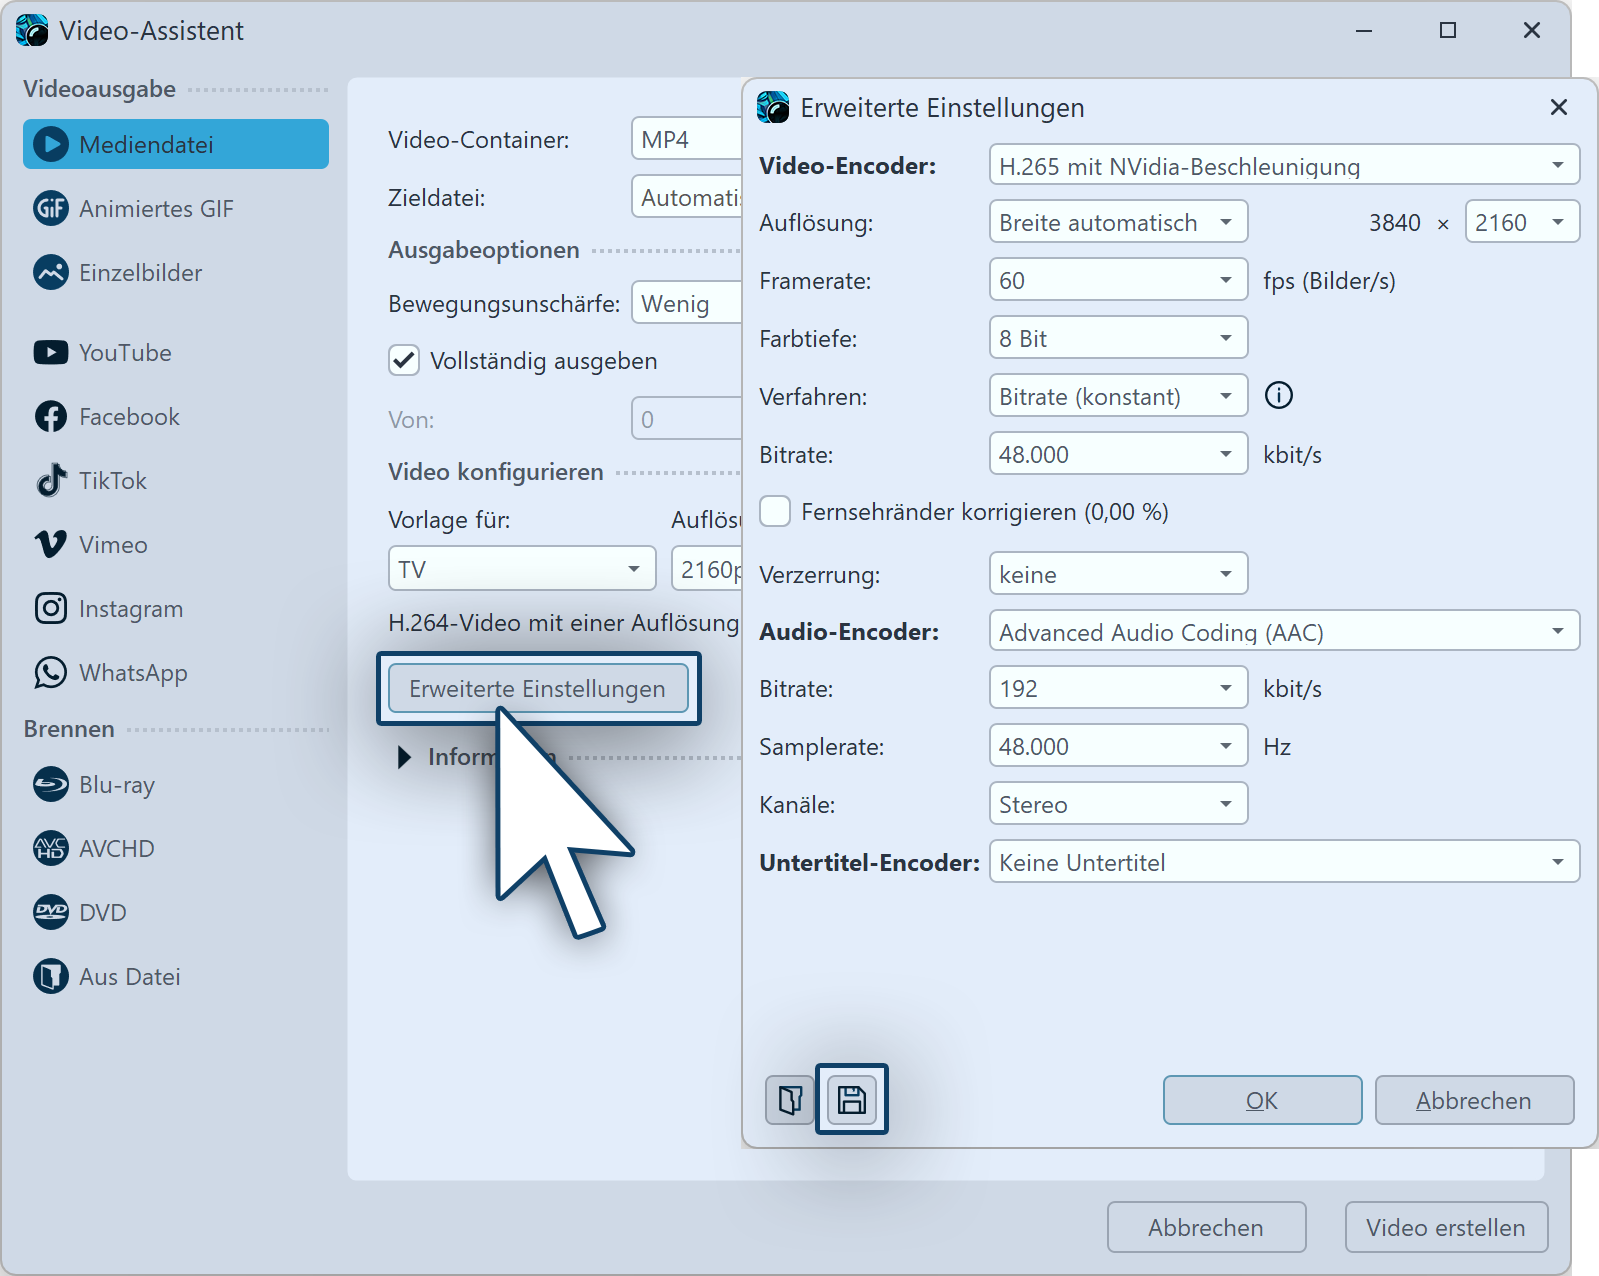Click the info icon next to Verfahren
The image size is (1599, 1276).
(x=1278, y=396)
